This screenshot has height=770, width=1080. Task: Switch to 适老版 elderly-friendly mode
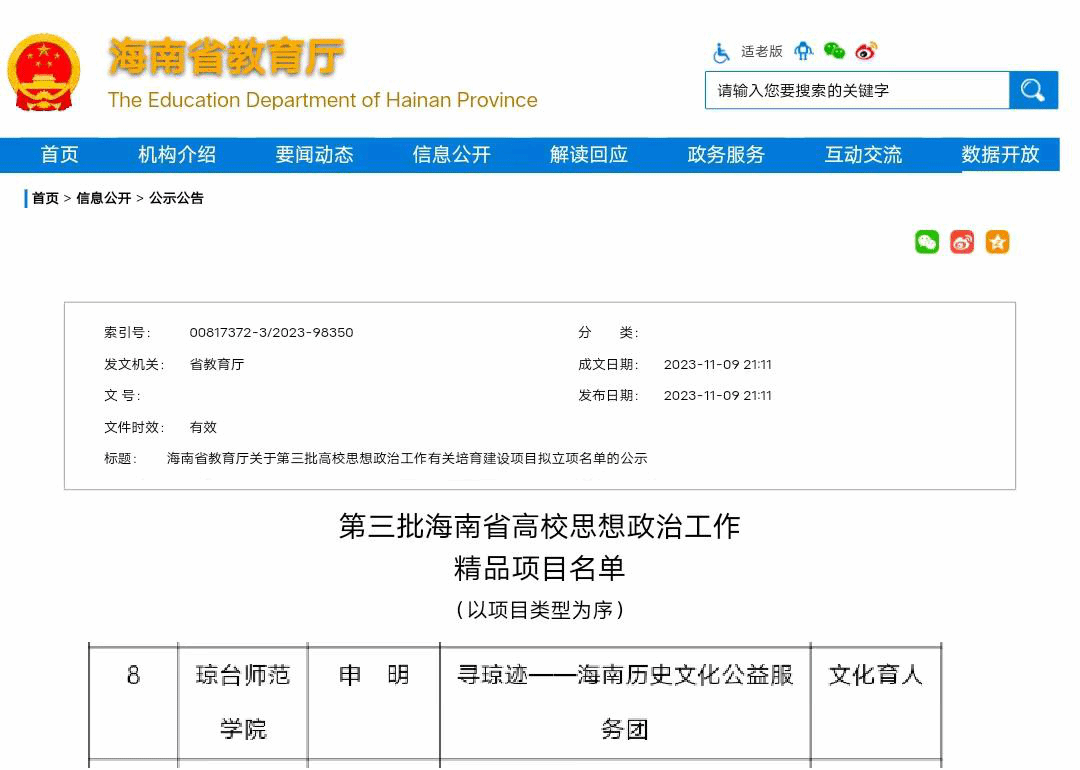coord(761,52)
